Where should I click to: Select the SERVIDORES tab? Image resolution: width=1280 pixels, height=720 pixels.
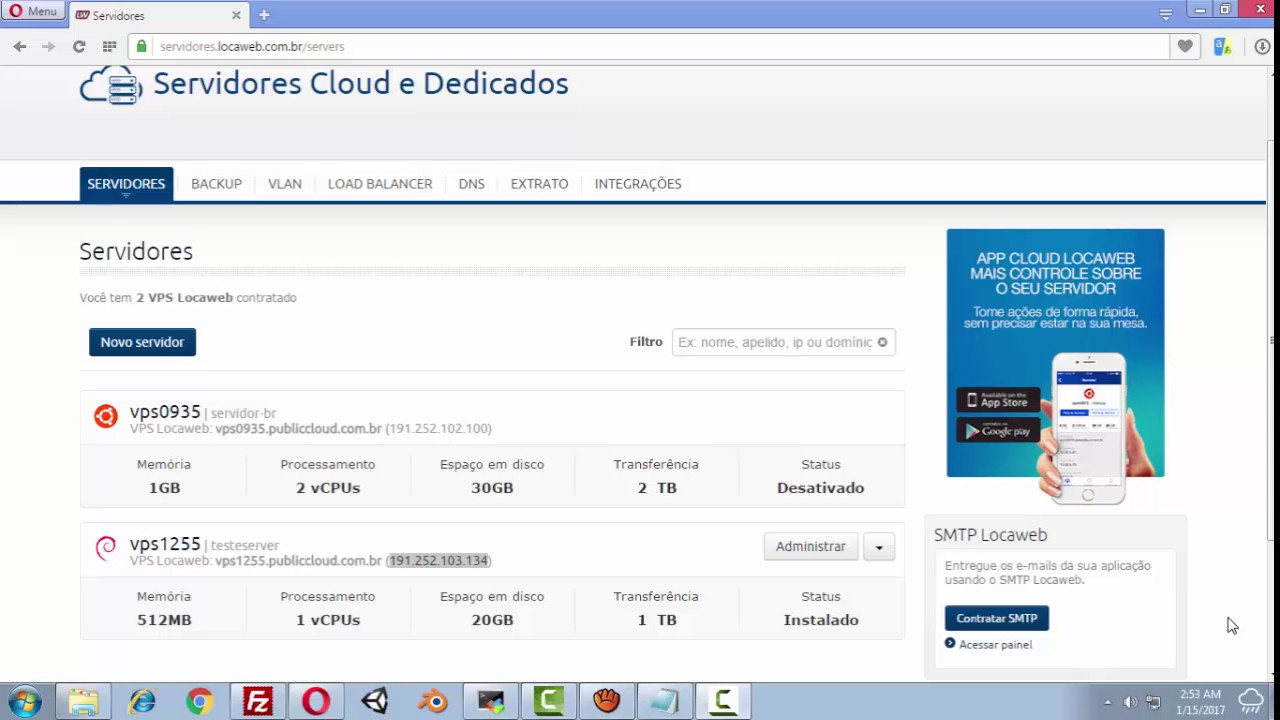[126, 184]
